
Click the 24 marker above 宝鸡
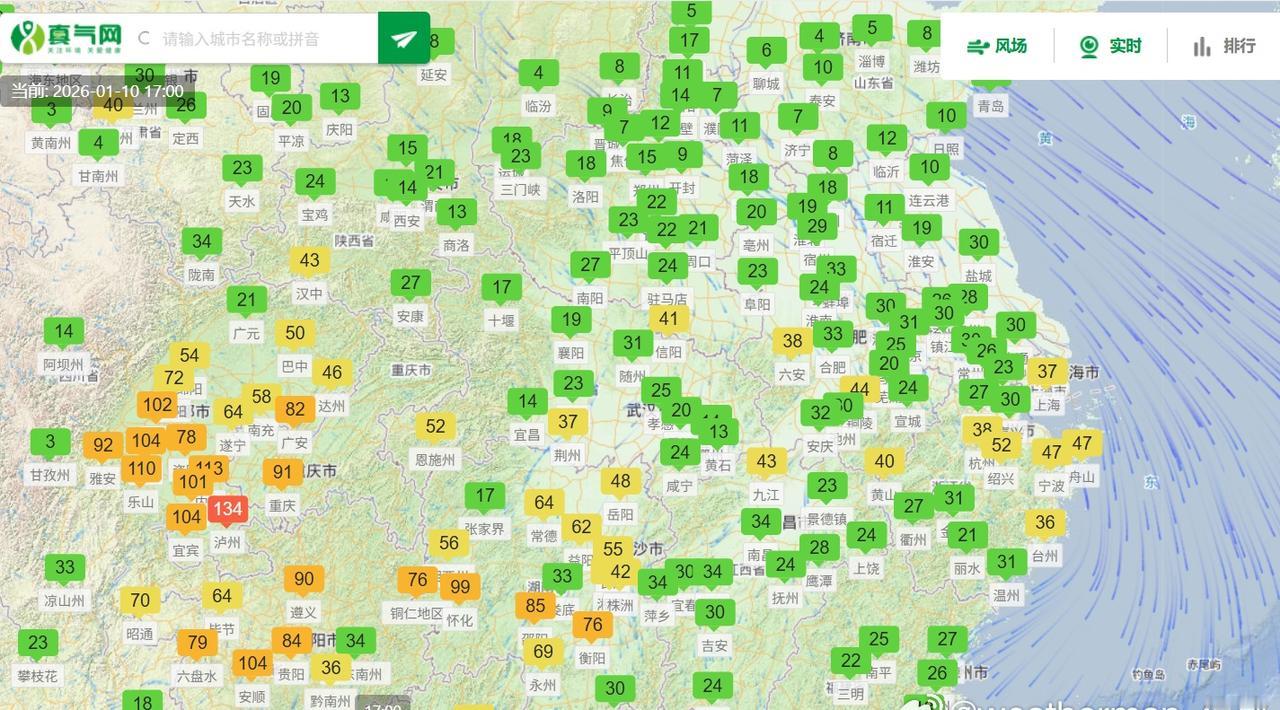pyautogui.click(x=315, y=183)
